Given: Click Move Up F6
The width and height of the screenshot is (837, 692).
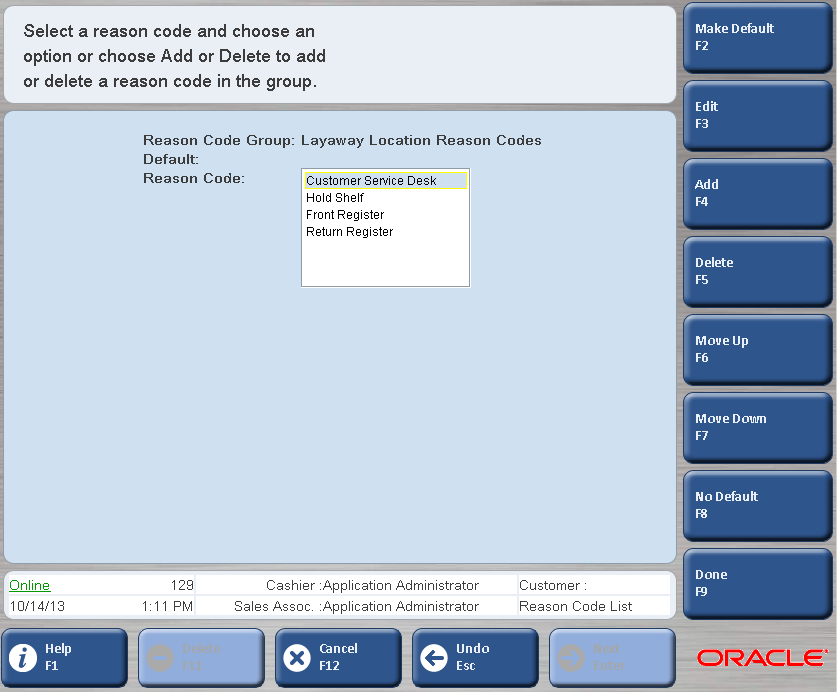Looking at the screenshot, I should point(756,349).
